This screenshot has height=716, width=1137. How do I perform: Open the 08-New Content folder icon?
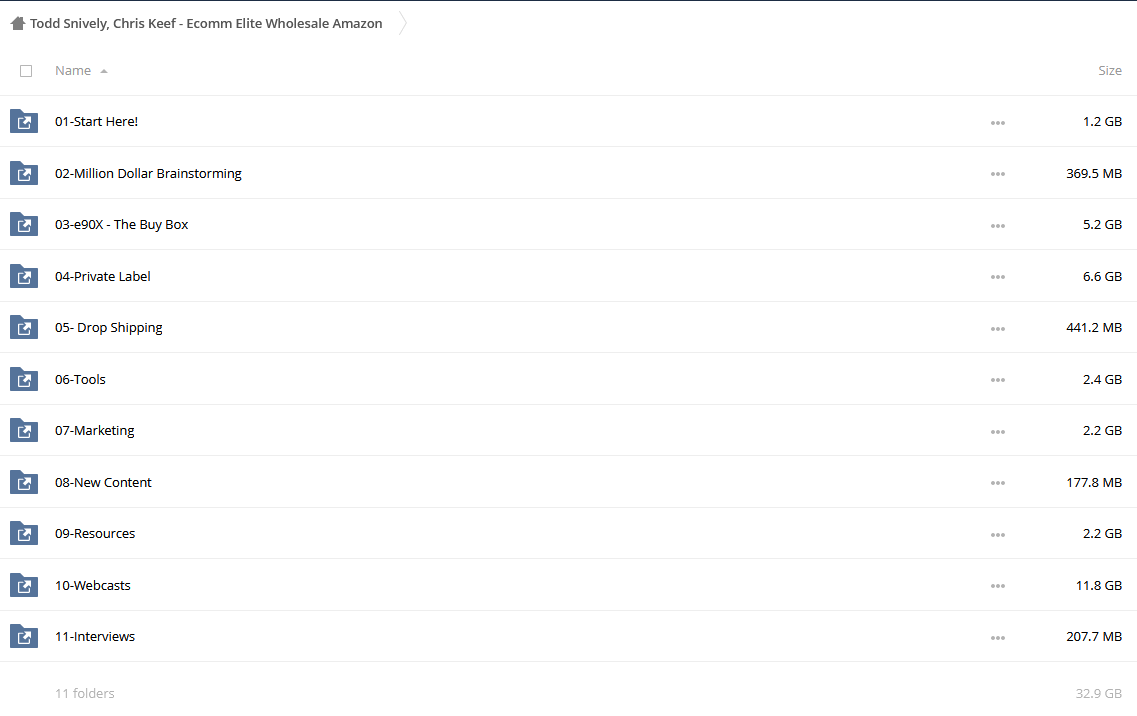click(x=24, y=482)
